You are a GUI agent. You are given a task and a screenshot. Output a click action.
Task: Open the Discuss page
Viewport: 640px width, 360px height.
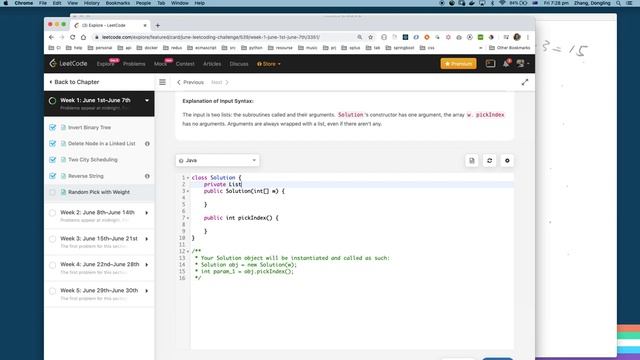point(239,64)
